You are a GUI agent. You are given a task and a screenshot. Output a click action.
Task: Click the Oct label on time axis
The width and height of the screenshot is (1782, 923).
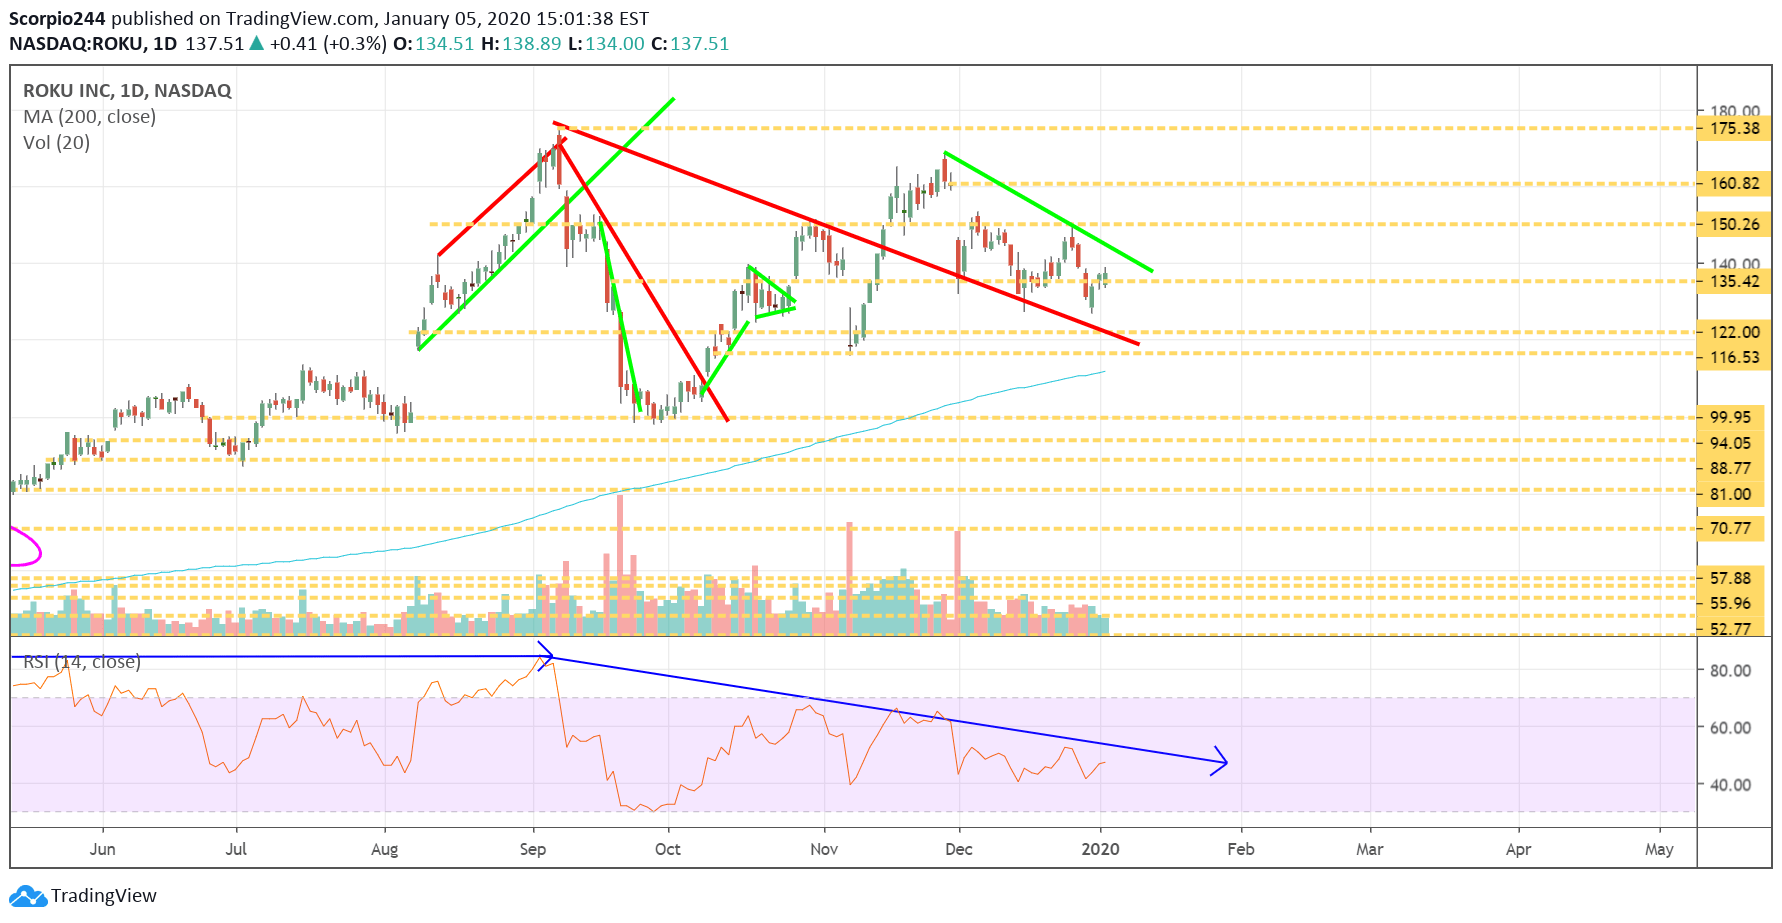tap(667, 849)
